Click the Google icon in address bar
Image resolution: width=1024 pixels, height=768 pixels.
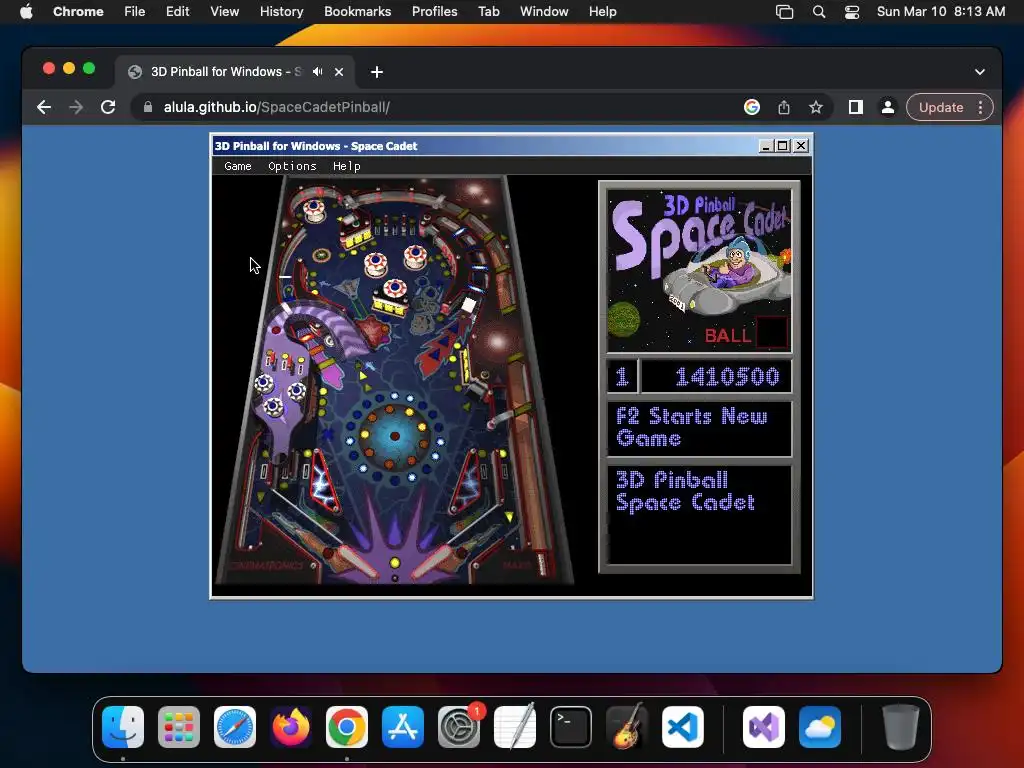point(752,107)
